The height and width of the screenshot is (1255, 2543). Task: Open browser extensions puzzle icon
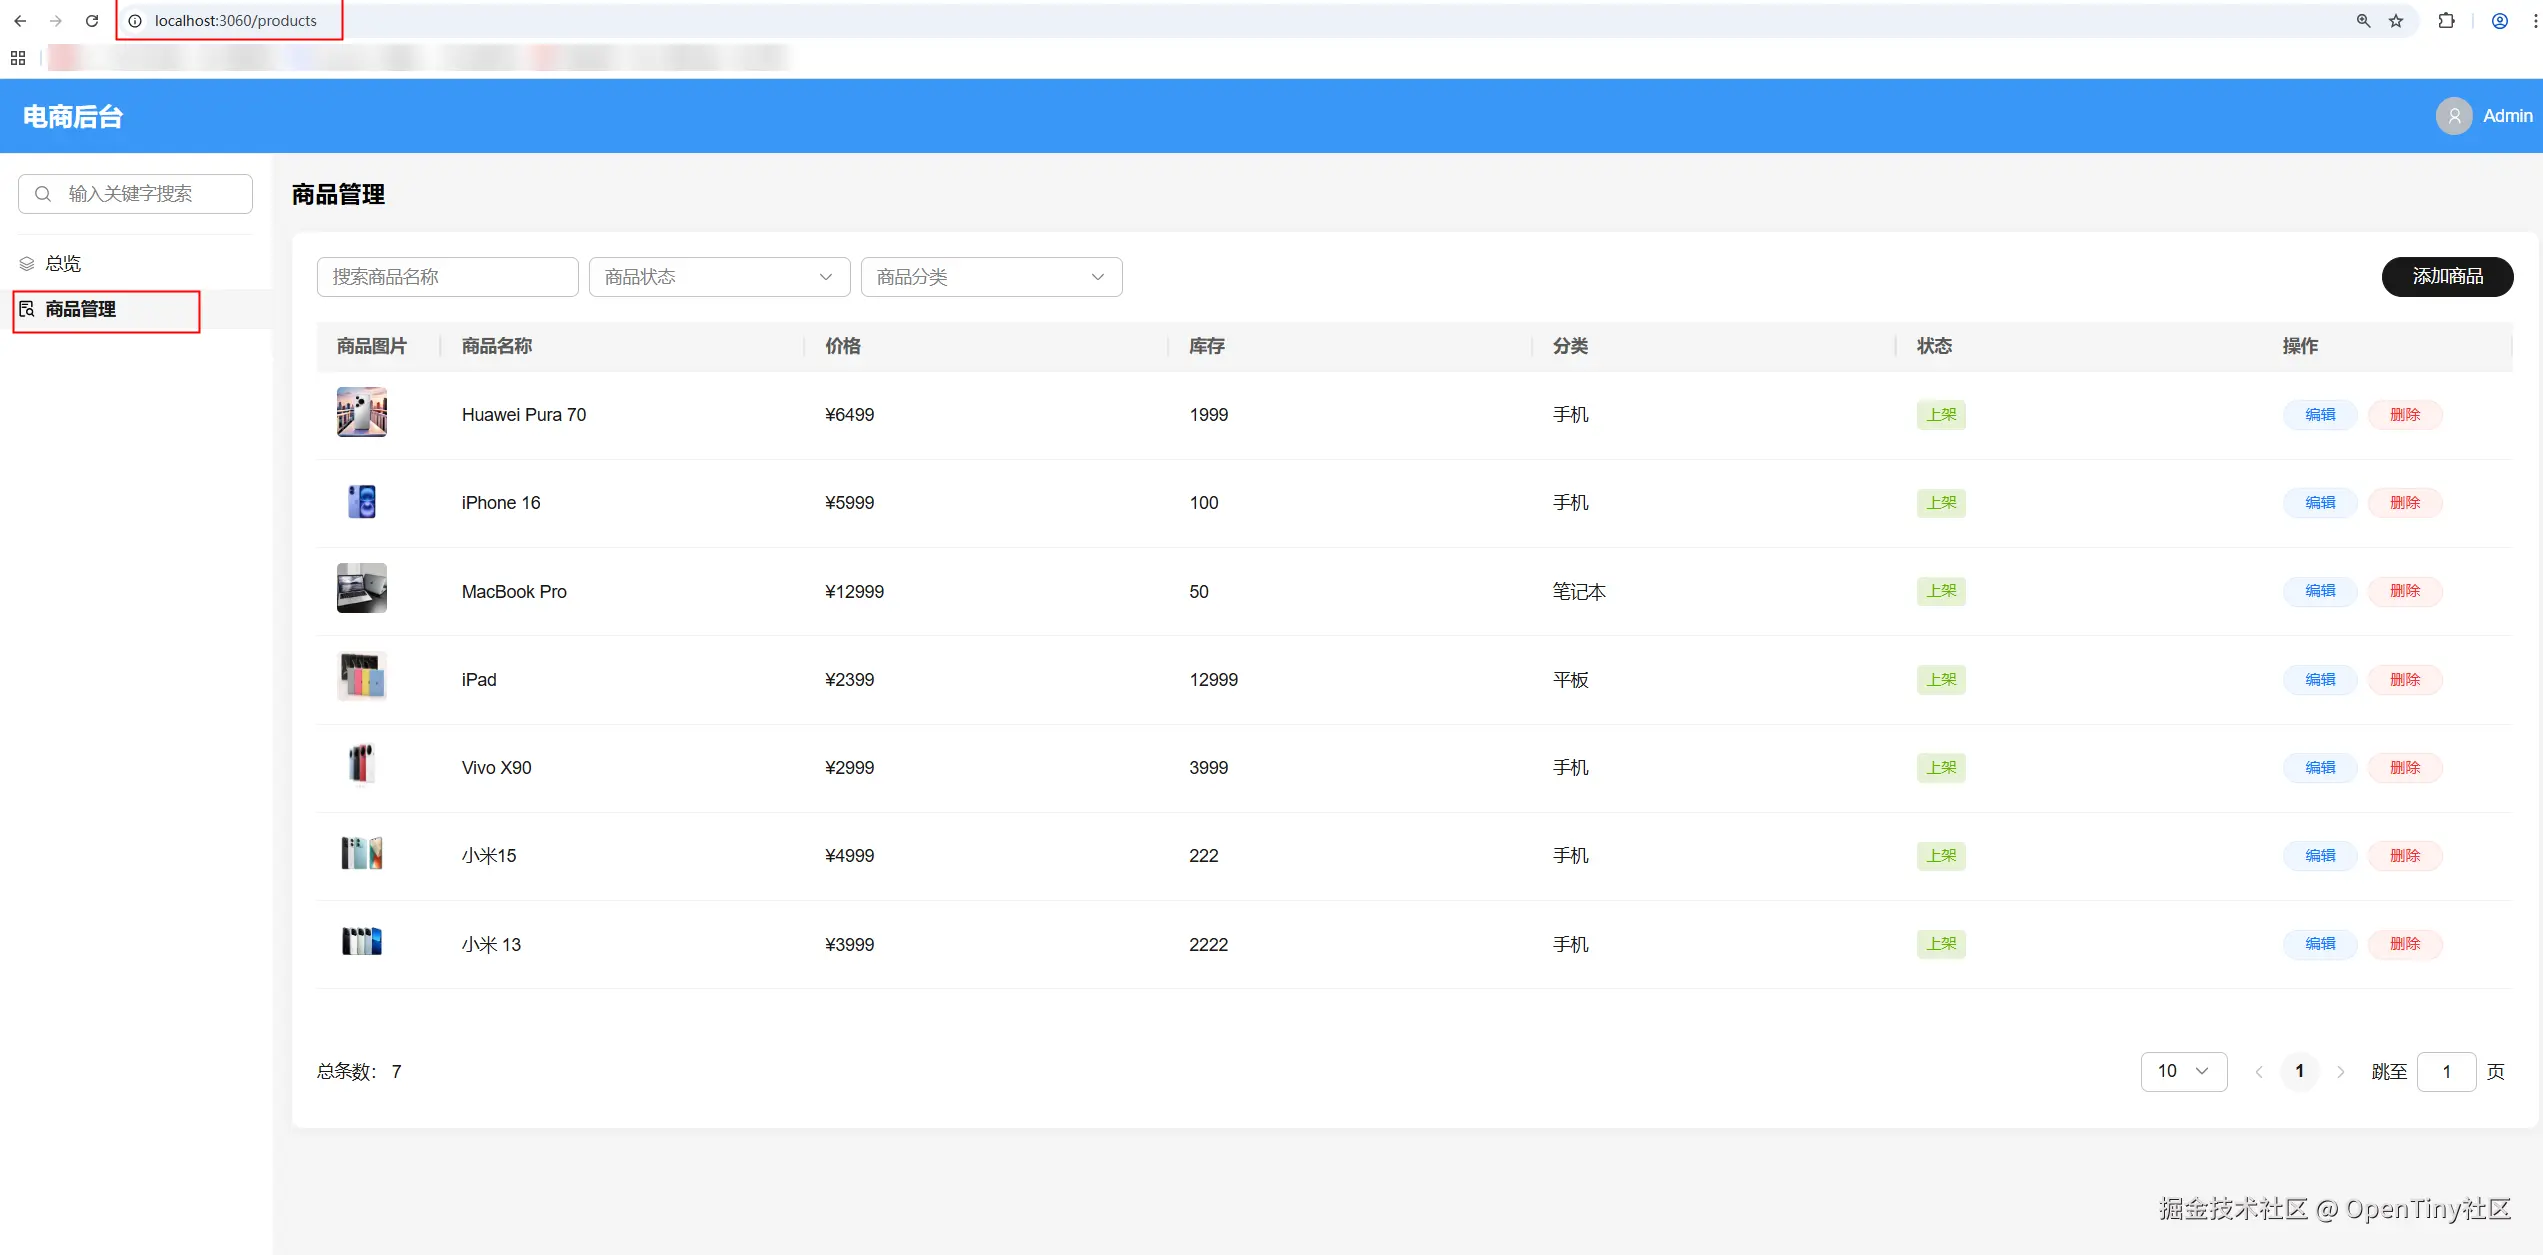[2446, 20]
